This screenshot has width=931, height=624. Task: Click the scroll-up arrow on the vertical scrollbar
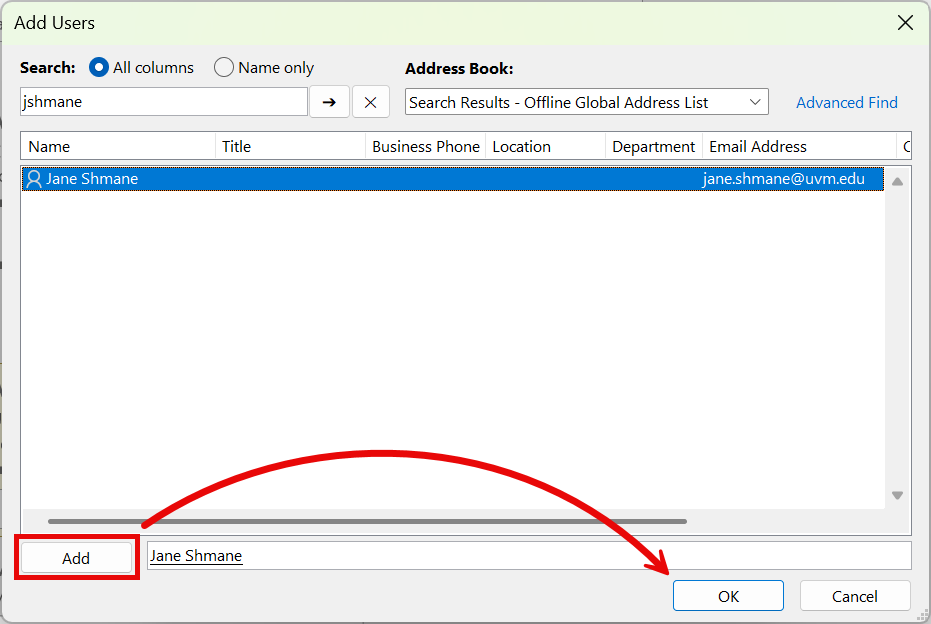tap(897, 179)
